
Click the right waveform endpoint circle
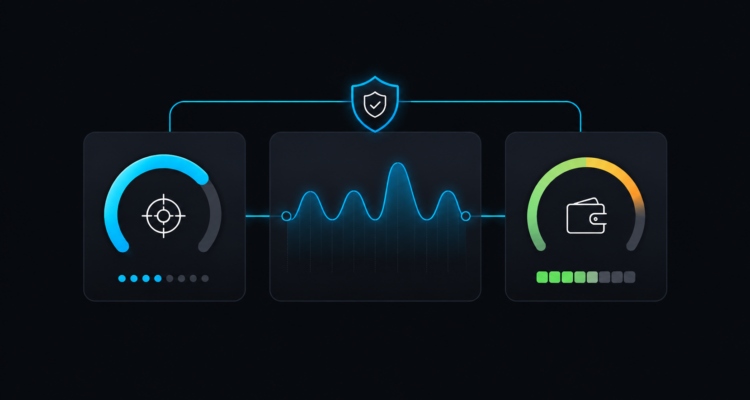point(466,216)
